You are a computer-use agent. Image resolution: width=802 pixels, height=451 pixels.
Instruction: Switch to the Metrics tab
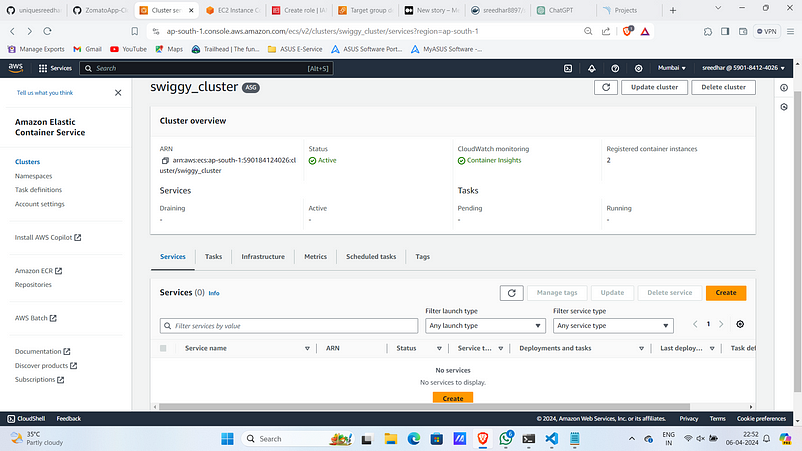click(315, 257)
